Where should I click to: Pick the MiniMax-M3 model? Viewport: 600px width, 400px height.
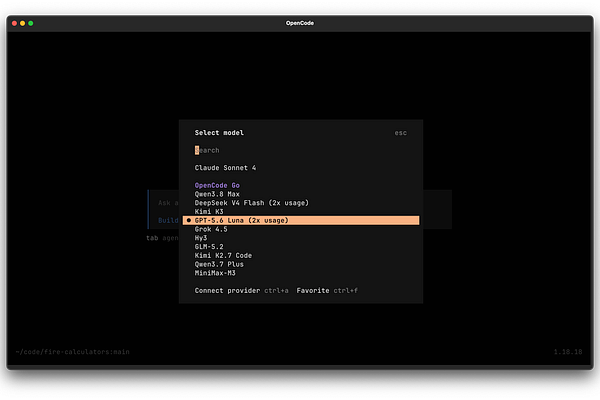tap(215, 273)
